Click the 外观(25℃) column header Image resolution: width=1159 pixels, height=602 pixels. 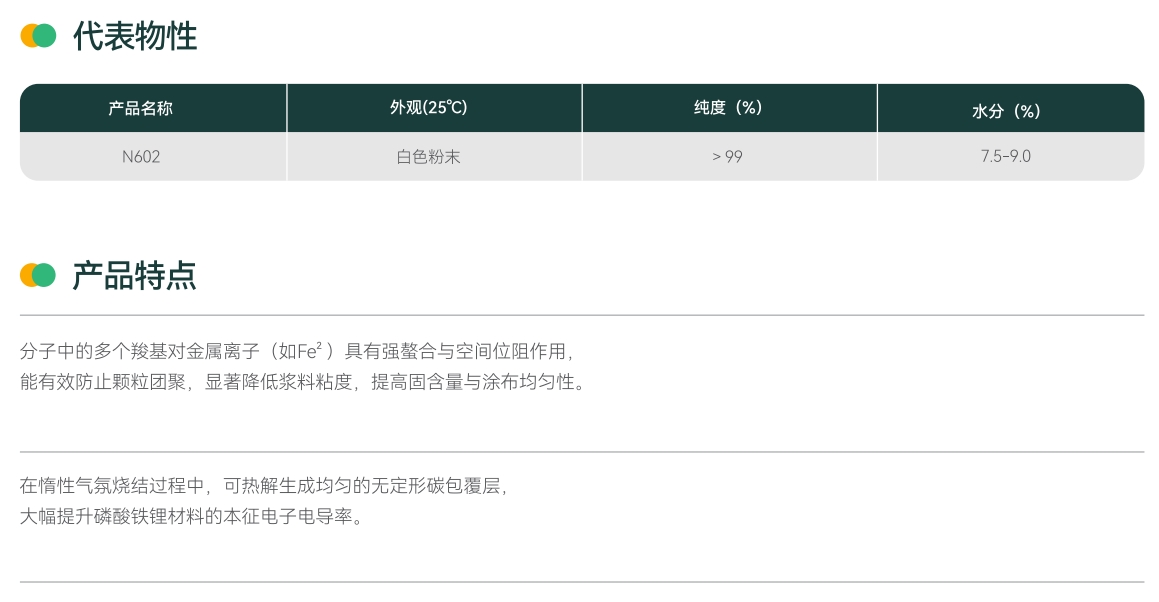click(x=429, y=108)
